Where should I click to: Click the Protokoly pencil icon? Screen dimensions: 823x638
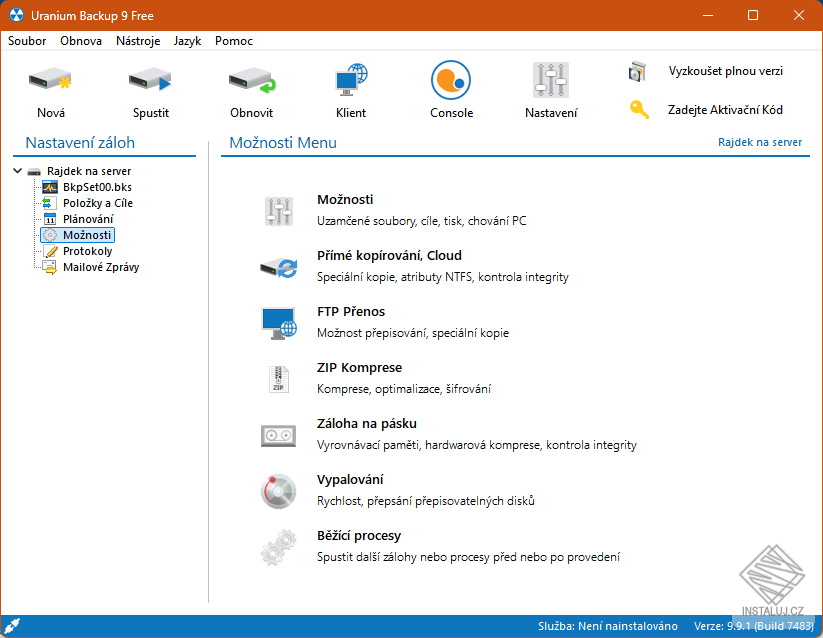[x=50, y=251]
